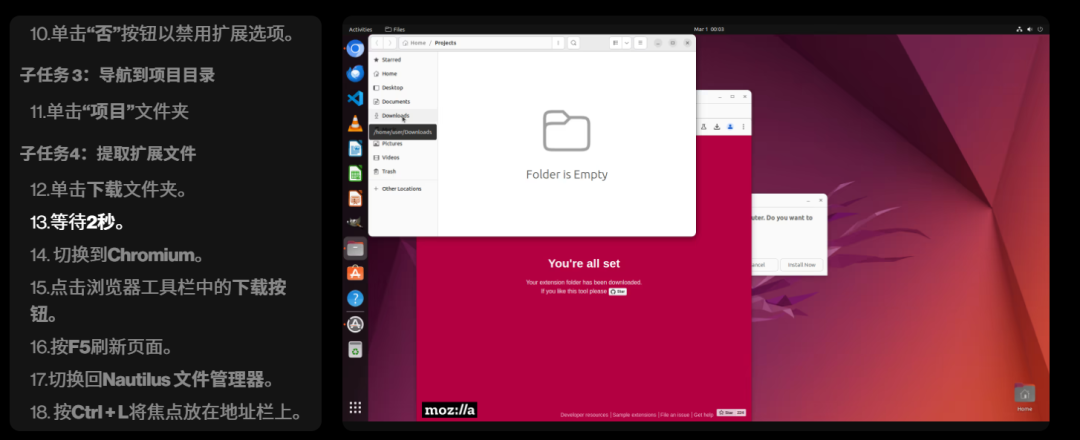Open the Files hamburger menu
This screenshot has height=440, width=1080.
[640, 43]
